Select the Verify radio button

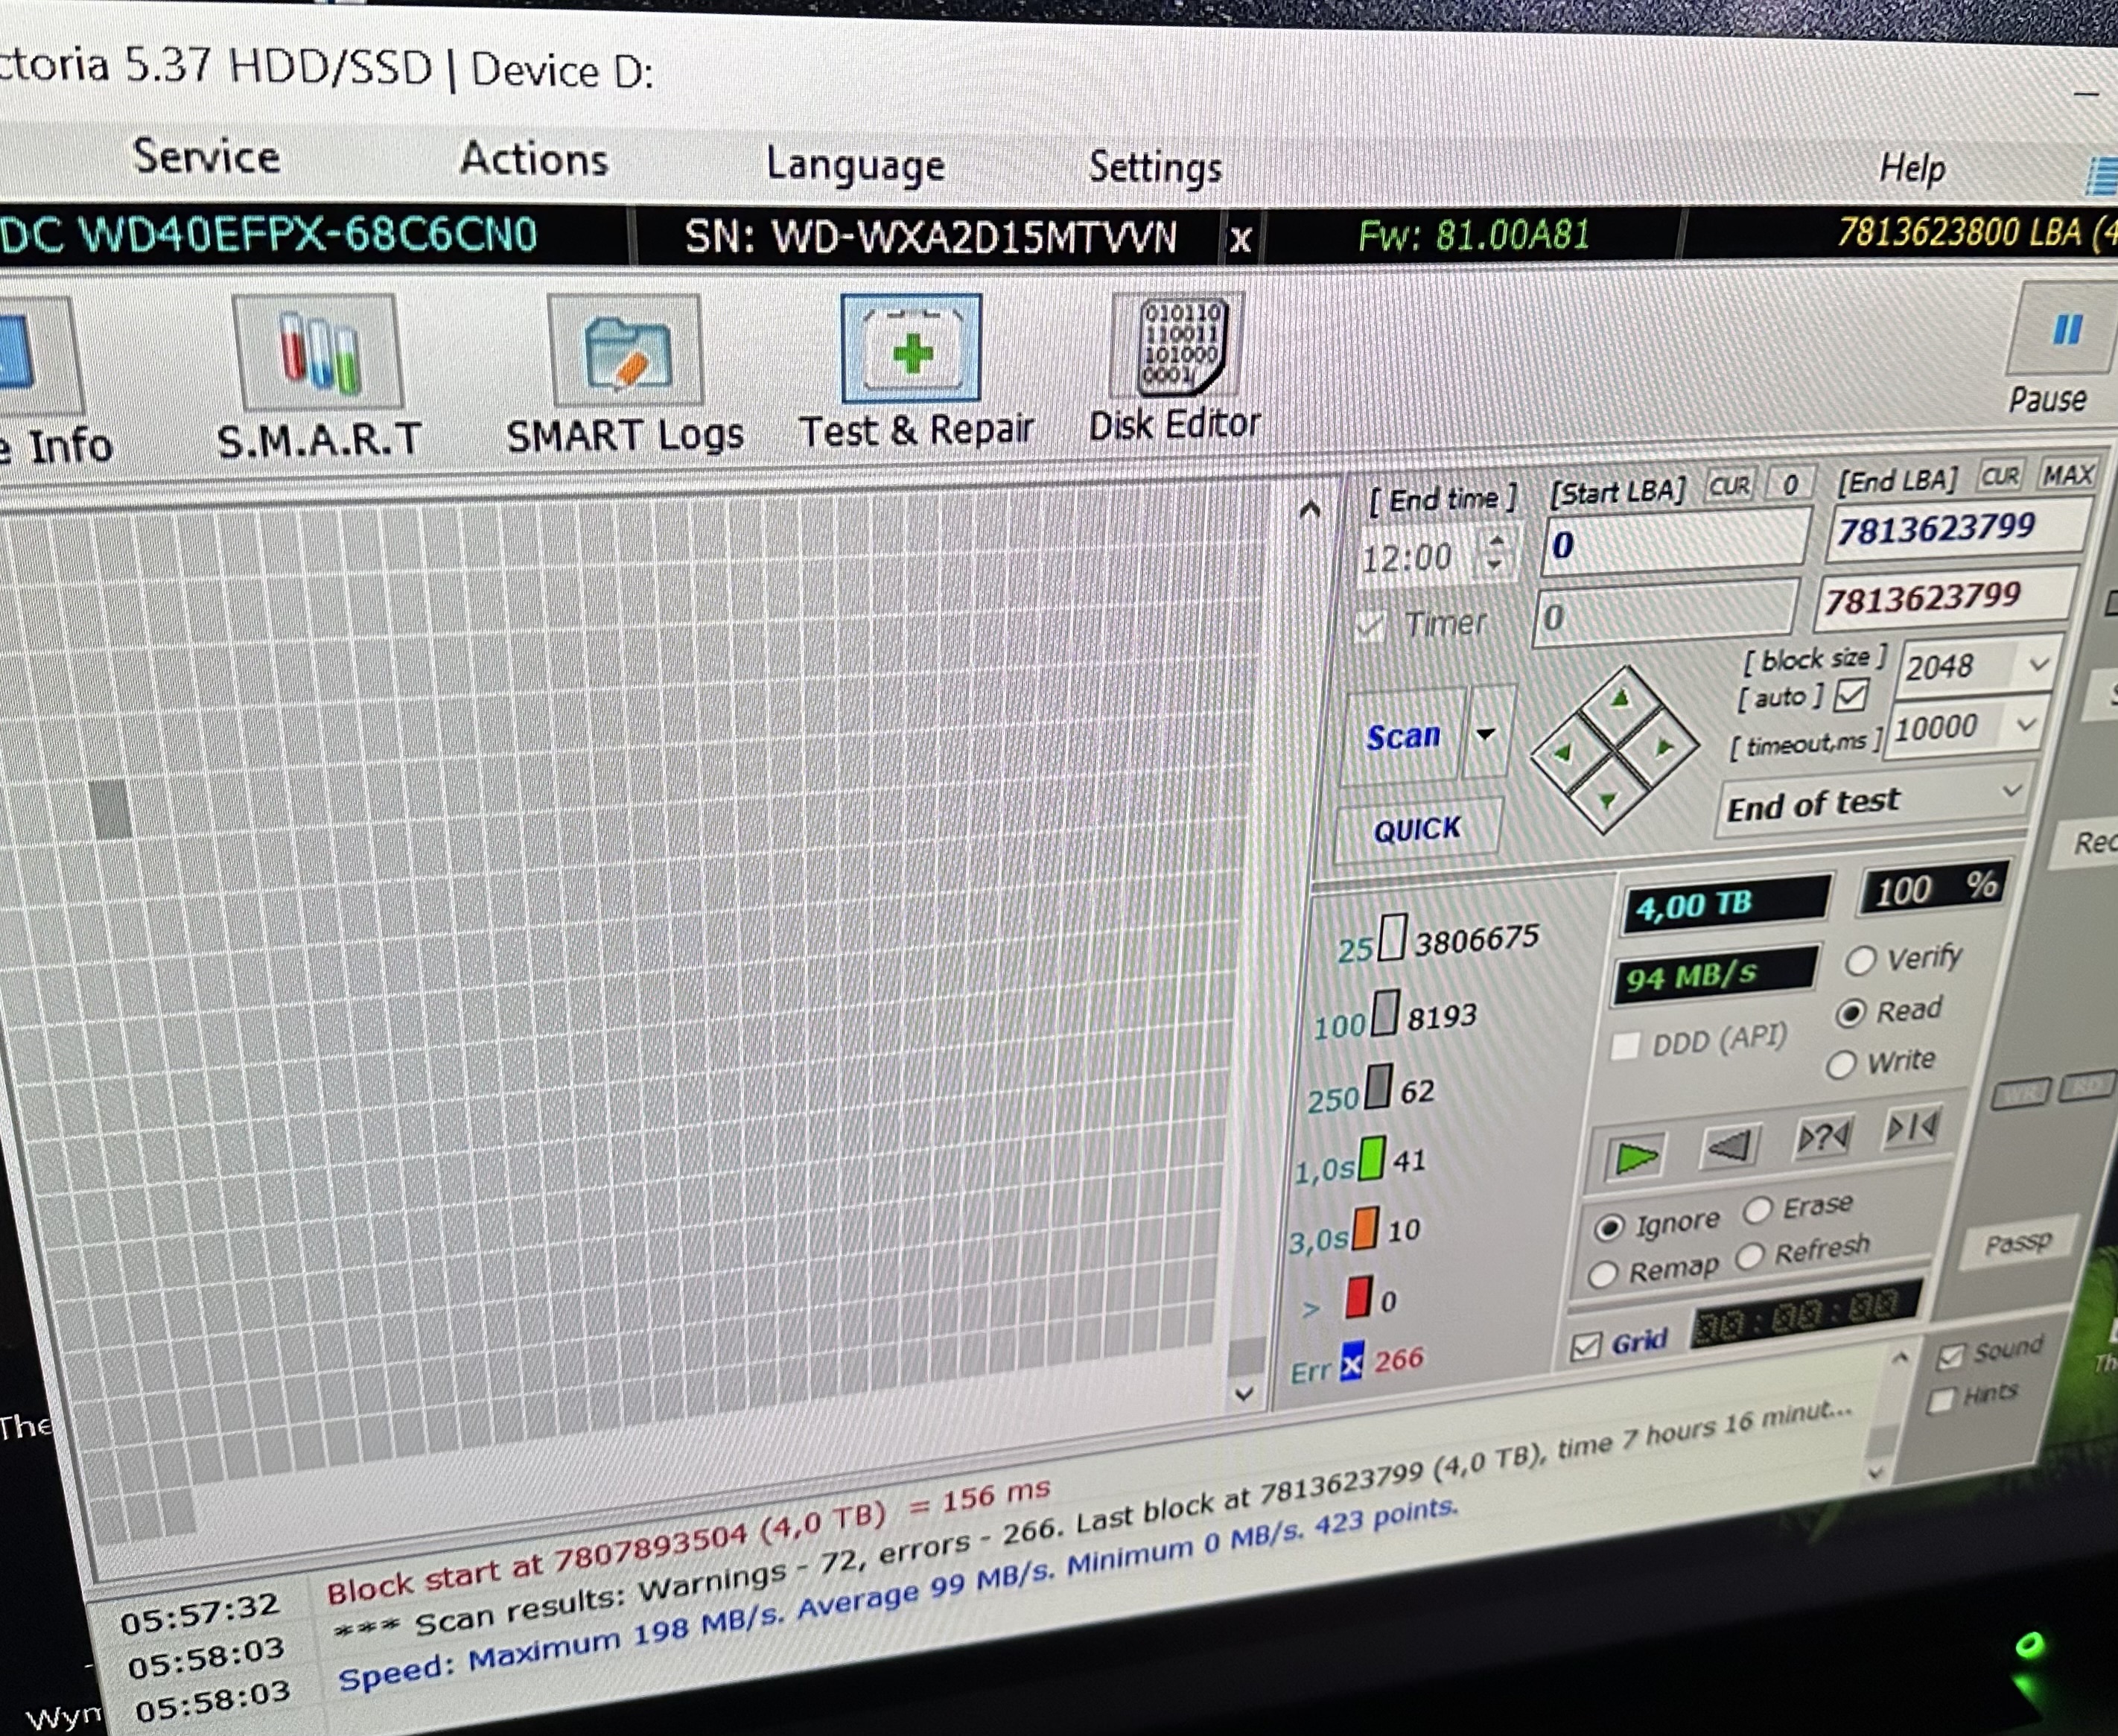[x=1859, y=961]
